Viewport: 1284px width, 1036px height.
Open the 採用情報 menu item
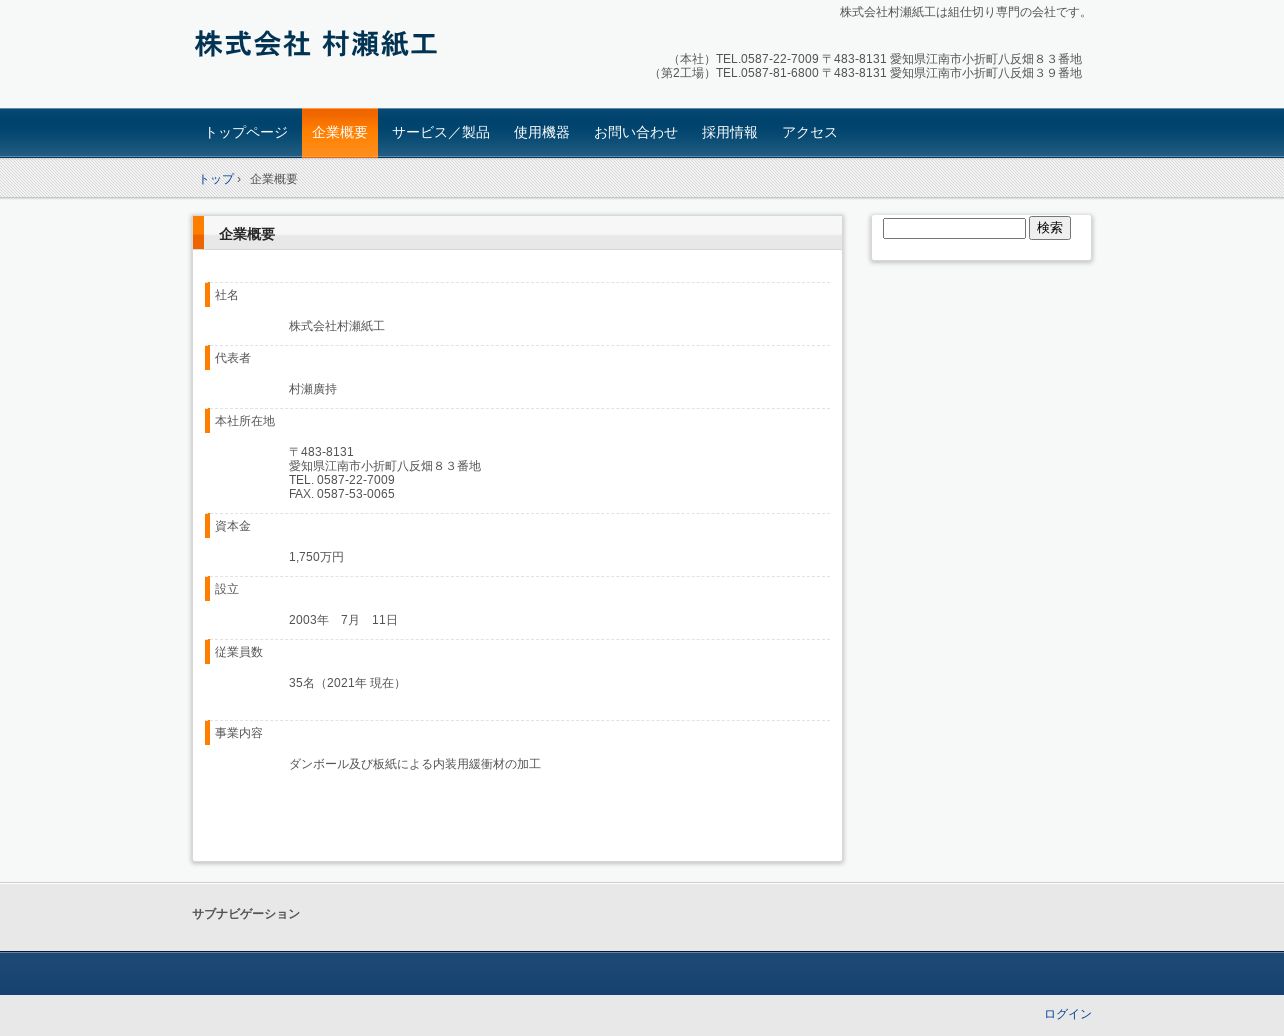[730, 133]
